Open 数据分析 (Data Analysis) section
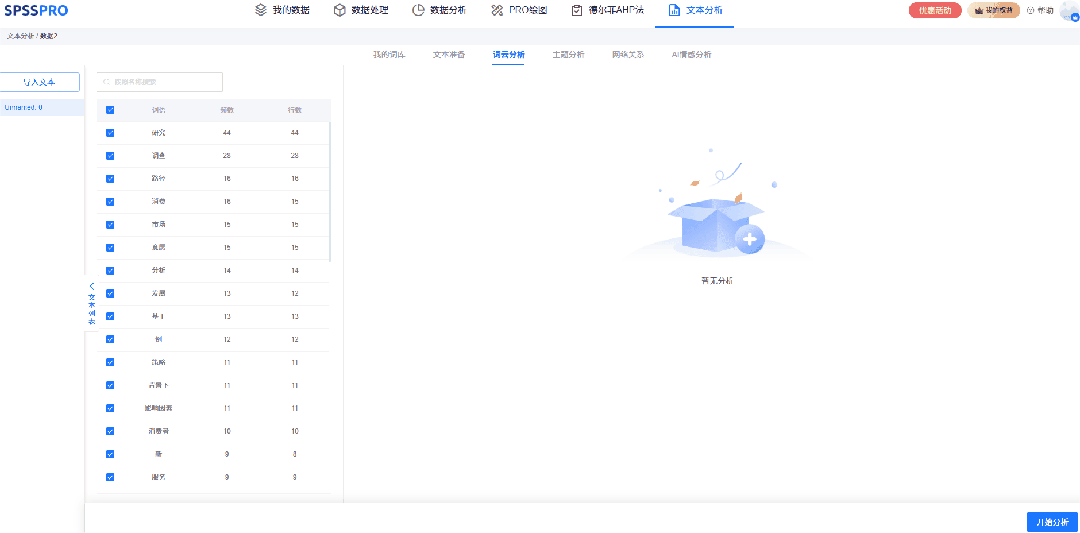1080x533 pixels. point(438,10)
